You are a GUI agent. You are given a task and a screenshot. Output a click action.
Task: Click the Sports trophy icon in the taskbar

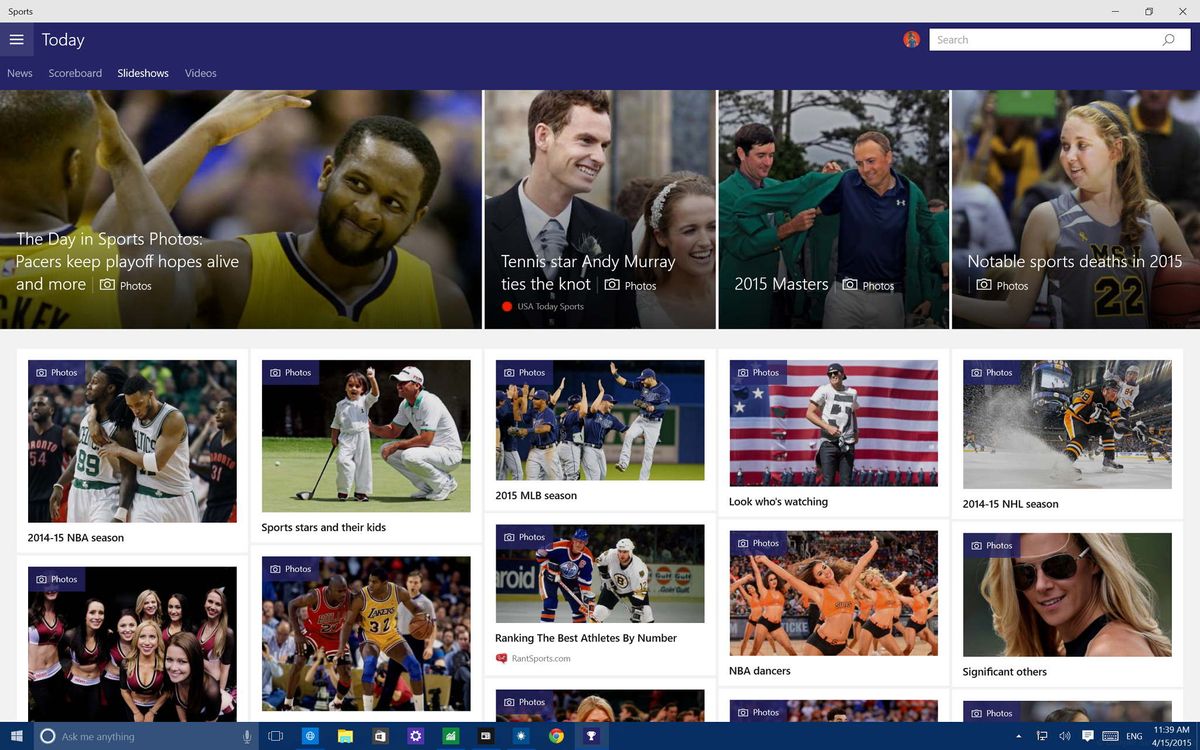(591, 736)
